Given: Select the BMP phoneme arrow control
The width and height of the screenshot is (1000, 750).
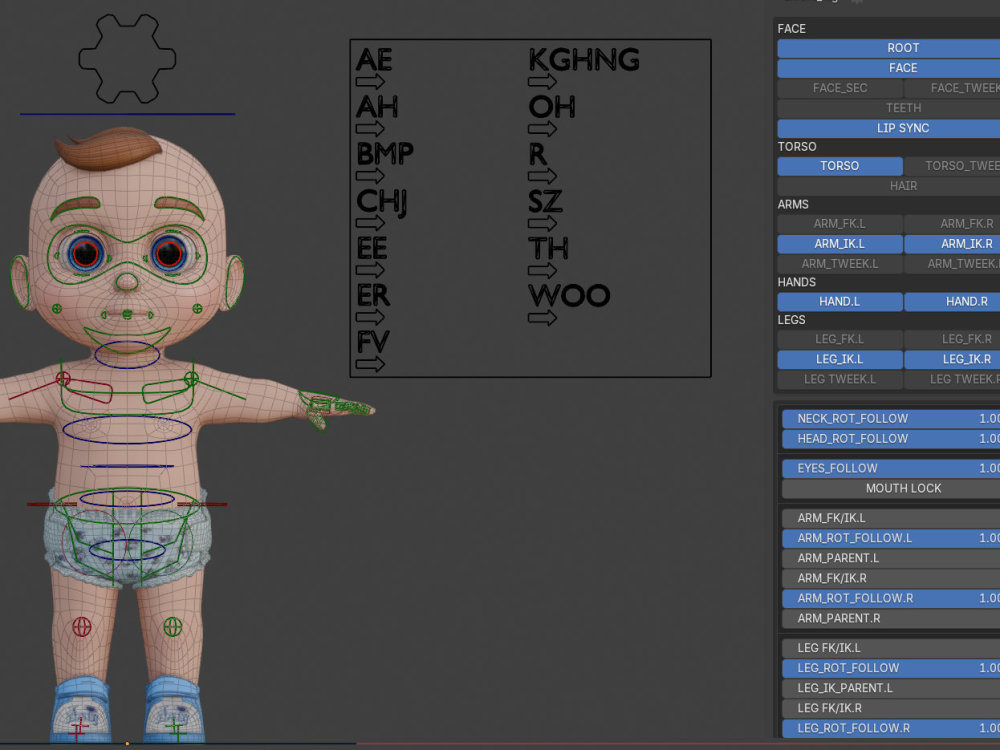Looking at the screenshot, I should (371, 176).
